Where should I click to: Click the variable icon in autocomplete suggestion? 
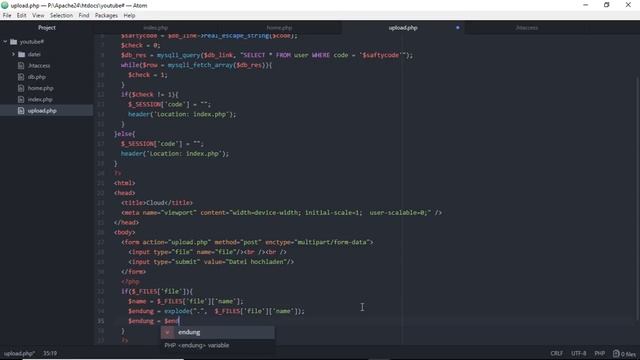tap(167, 333)
